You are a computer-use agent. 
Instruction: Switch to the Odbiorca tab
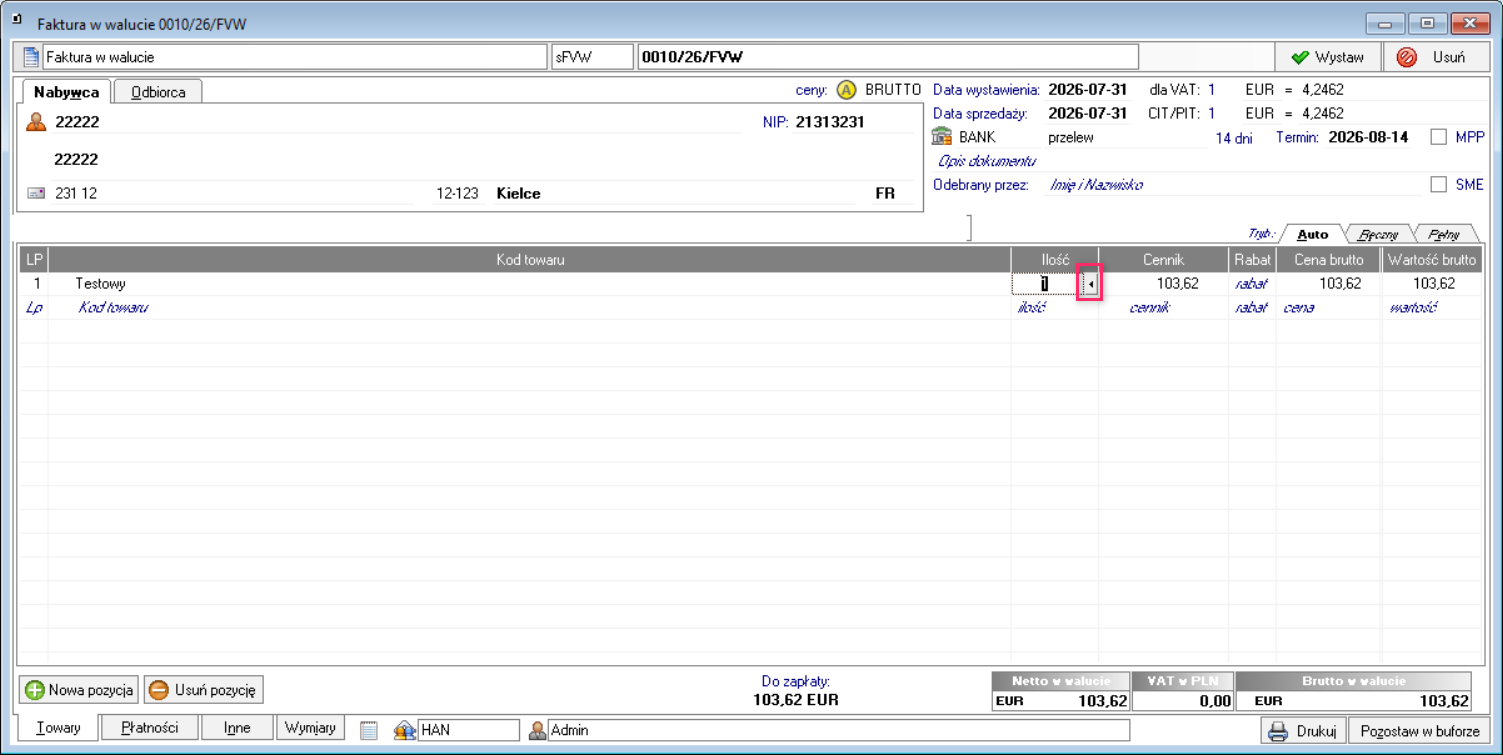158,92
